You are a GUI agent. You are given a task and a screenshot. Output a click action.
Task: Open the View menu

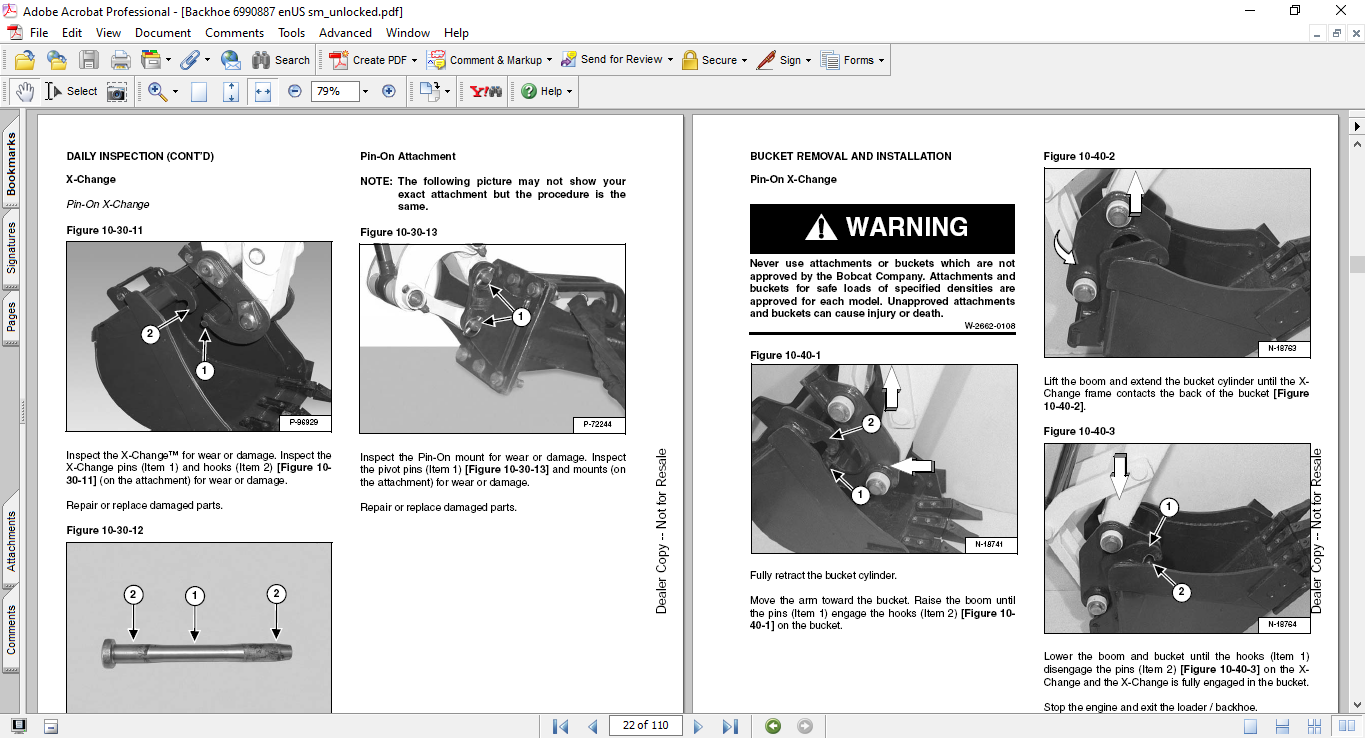[108, 33]
